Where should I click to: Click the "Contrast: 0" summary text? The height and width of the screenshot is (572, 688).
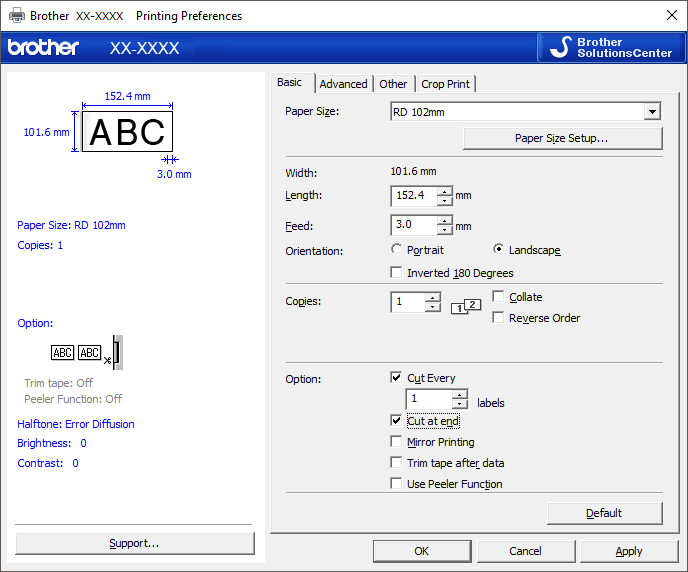click(x=48, y=463)
